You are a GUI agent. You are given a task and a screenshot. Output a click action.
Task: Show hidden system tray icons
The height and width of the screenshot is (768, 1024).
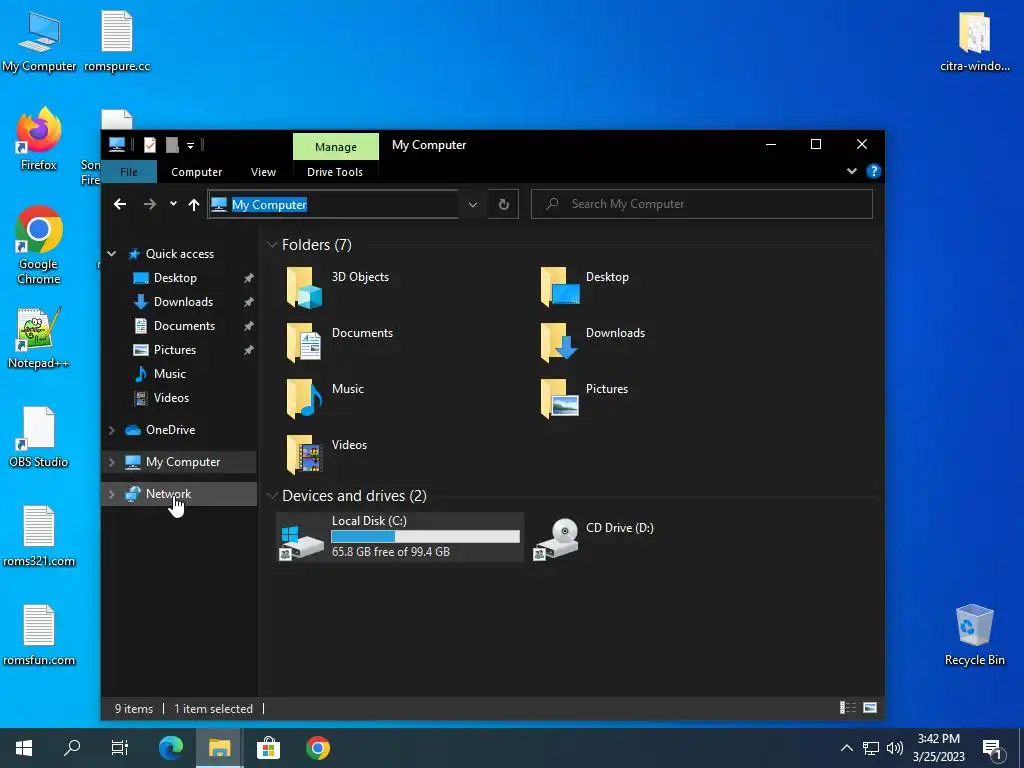[x=846, y=748]
